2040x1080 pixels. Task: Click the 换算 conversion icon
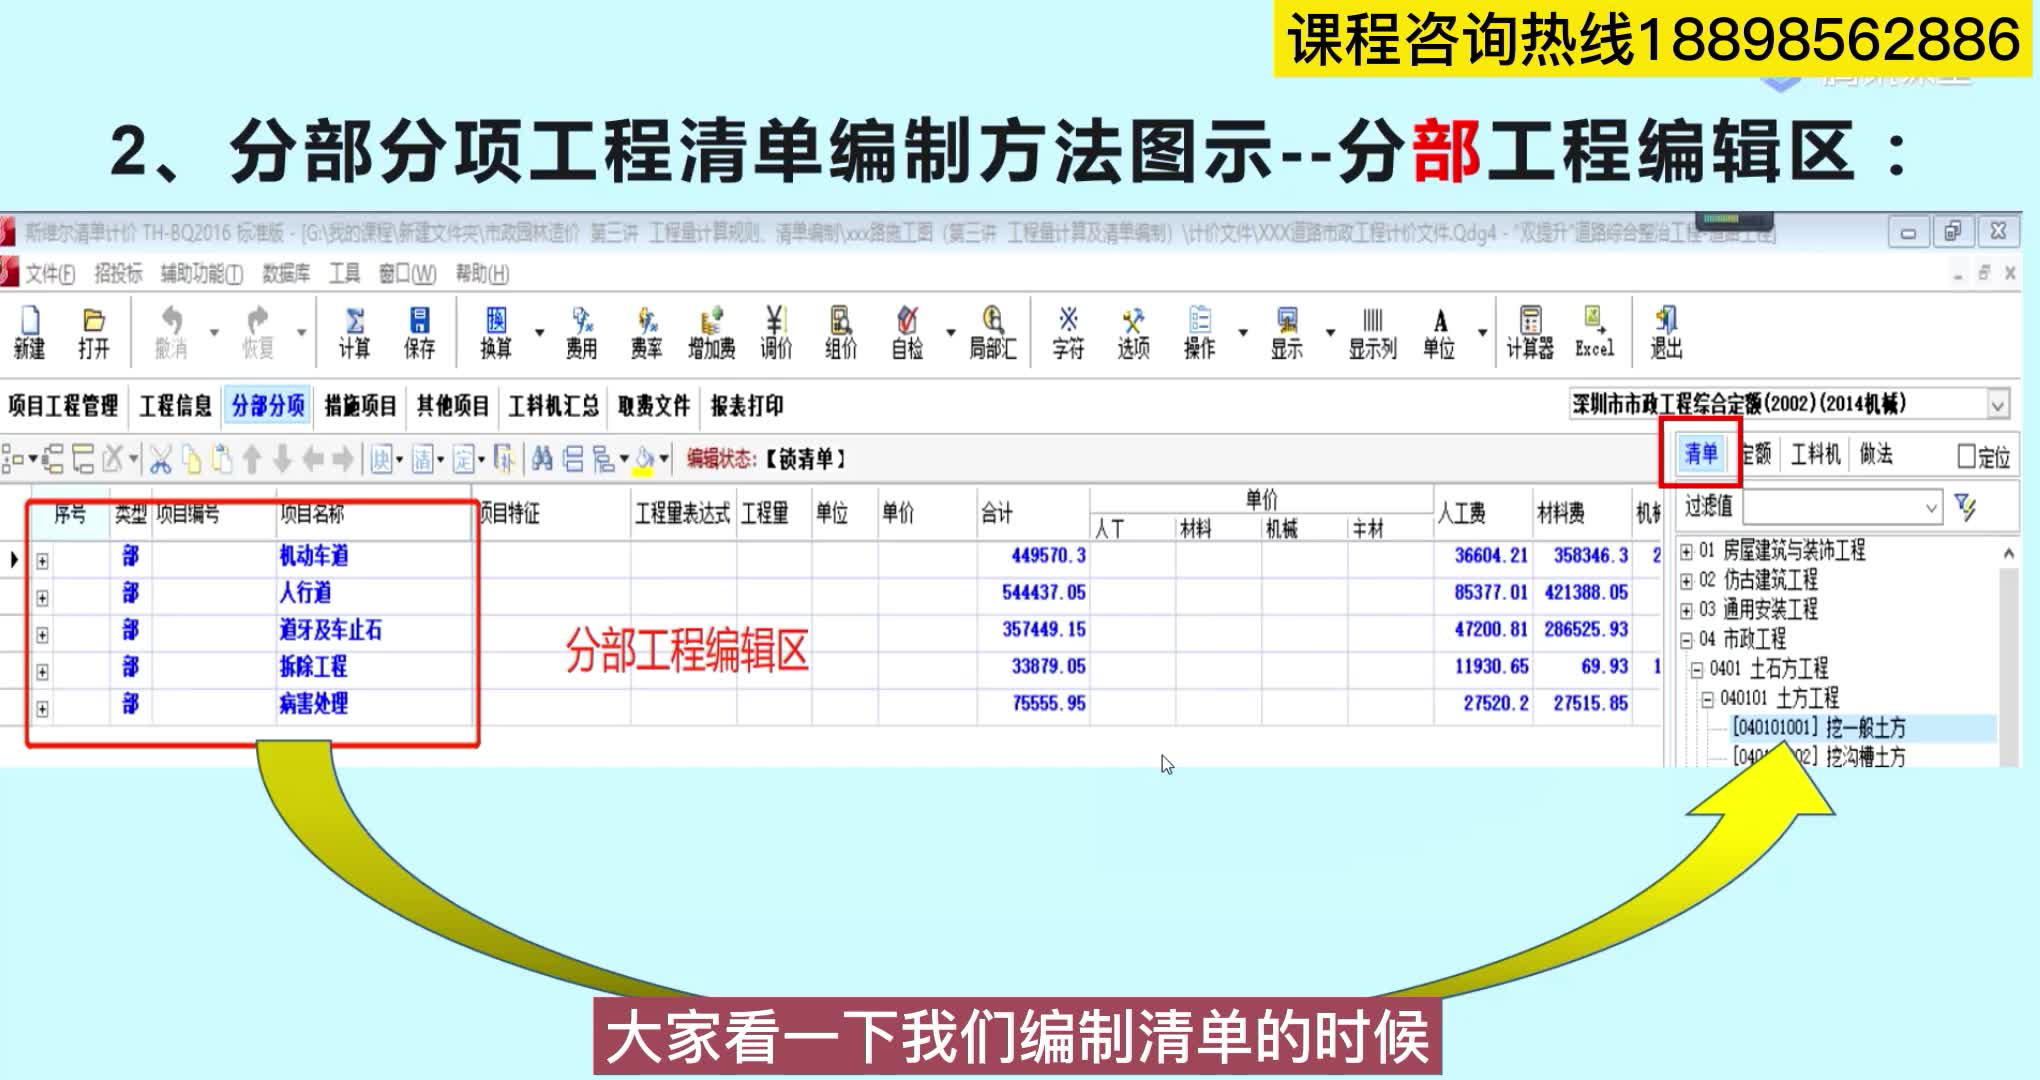(496, 332)
